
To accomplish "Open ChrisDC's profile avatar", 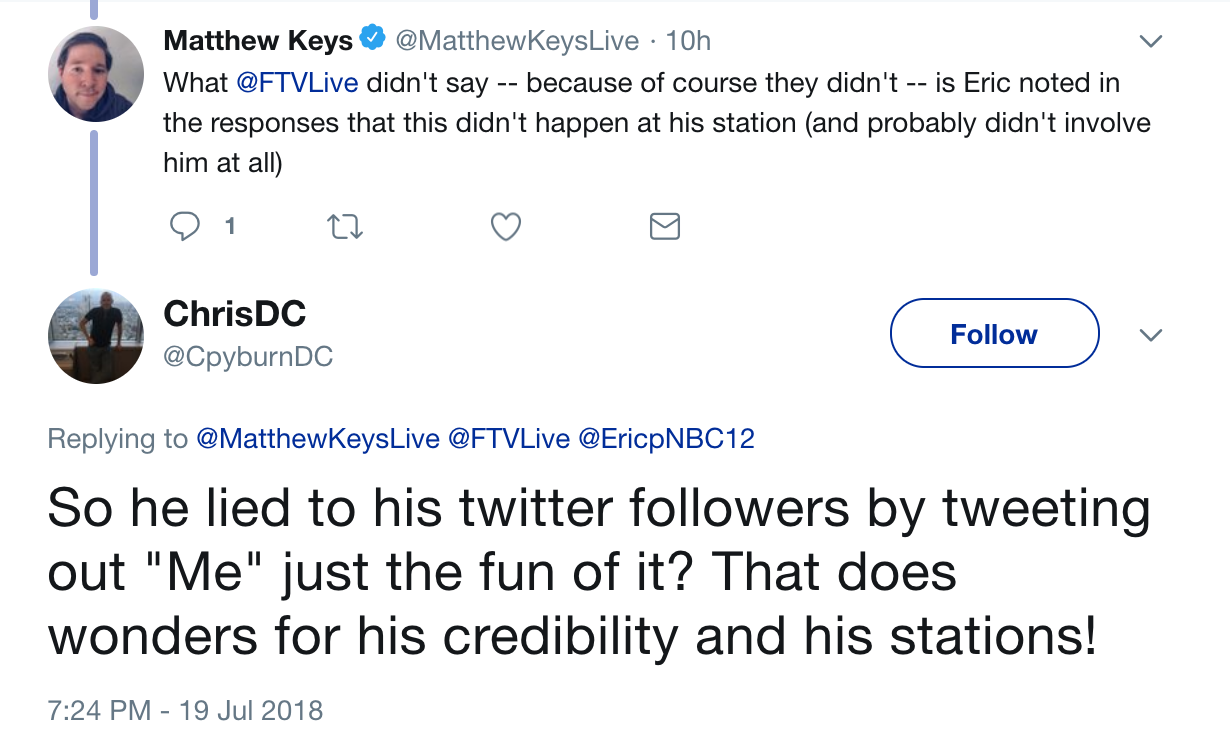I will pos(96,336).
